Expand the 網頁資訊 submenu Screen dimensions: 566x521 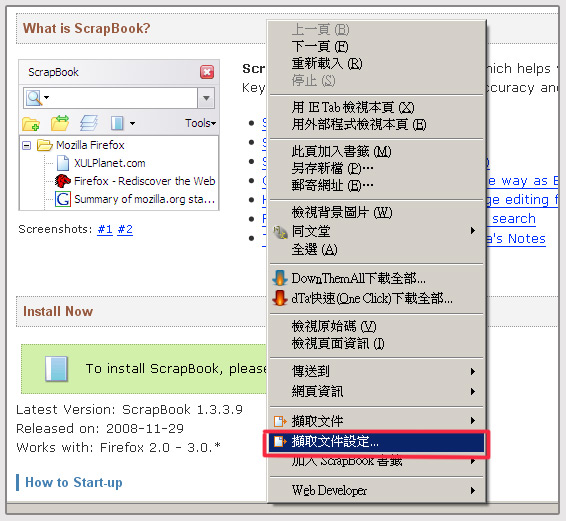(376, 391)
